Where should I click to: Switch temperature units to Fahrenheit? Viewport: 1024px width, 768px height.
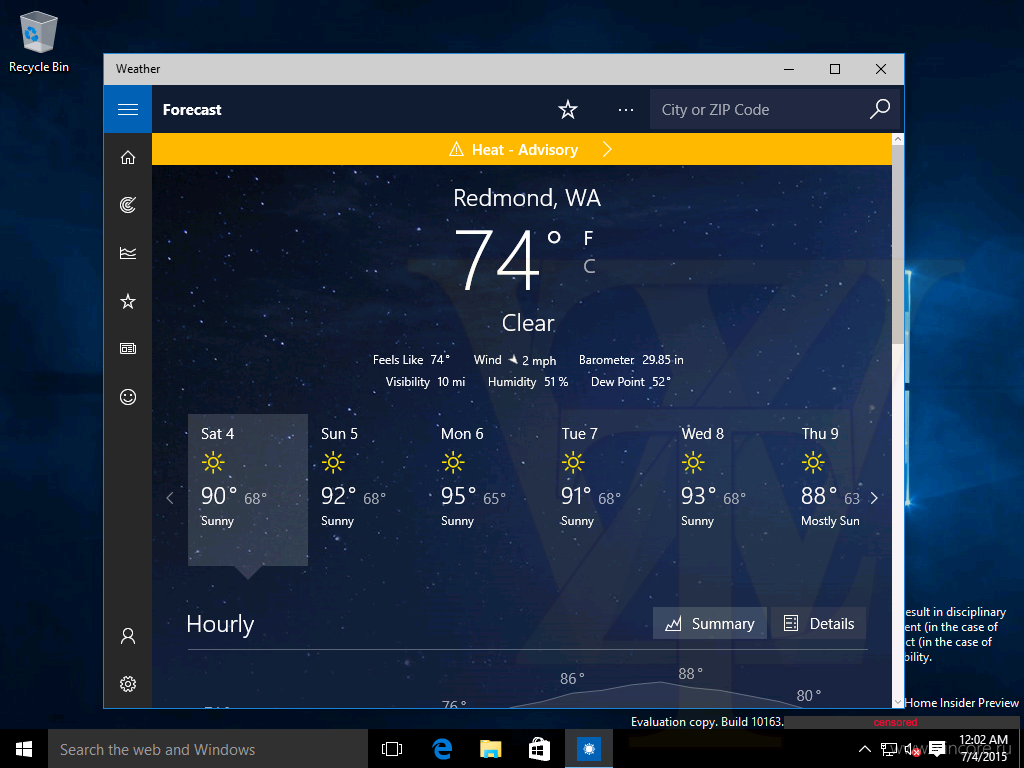(x=588, y=238)
